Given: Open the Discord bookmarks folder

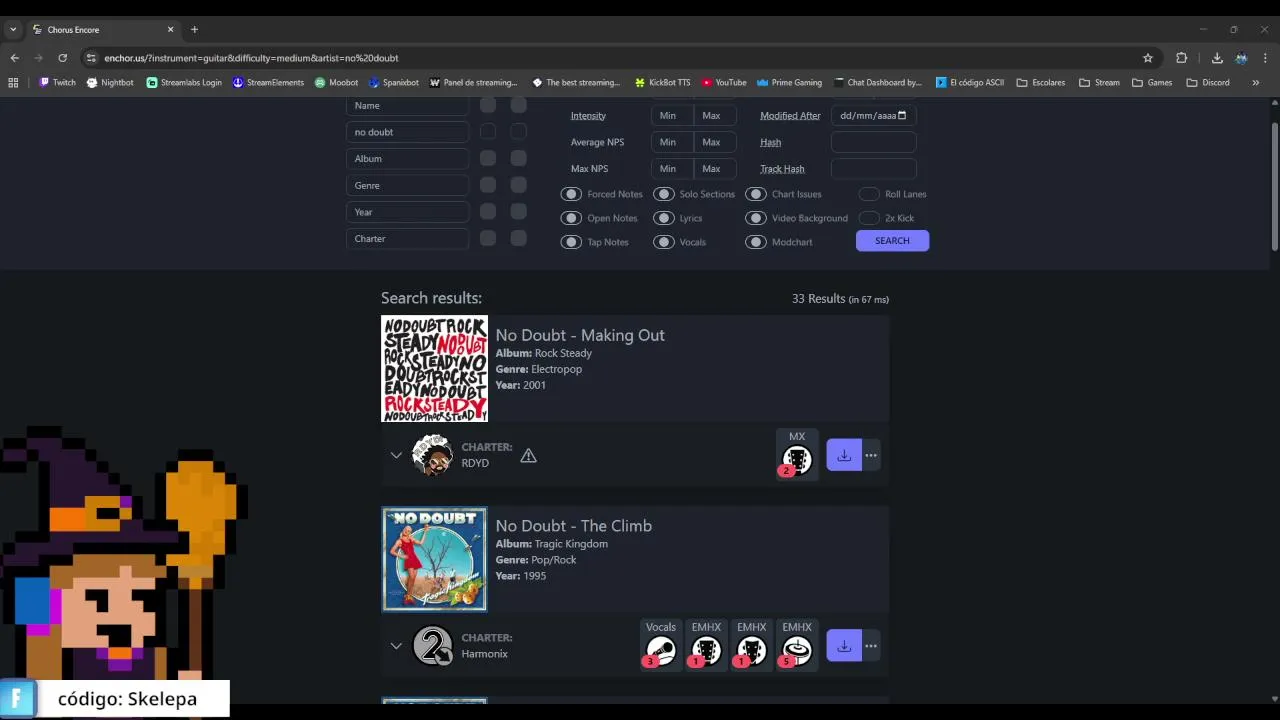Looking at the screenshot, I should pyautogui.click(x=1208, y=82).
